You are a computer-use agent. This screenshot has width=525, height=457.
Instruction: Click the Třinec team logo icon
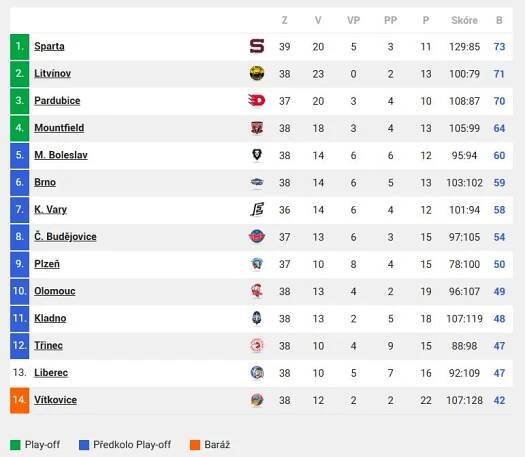[257, 345]
